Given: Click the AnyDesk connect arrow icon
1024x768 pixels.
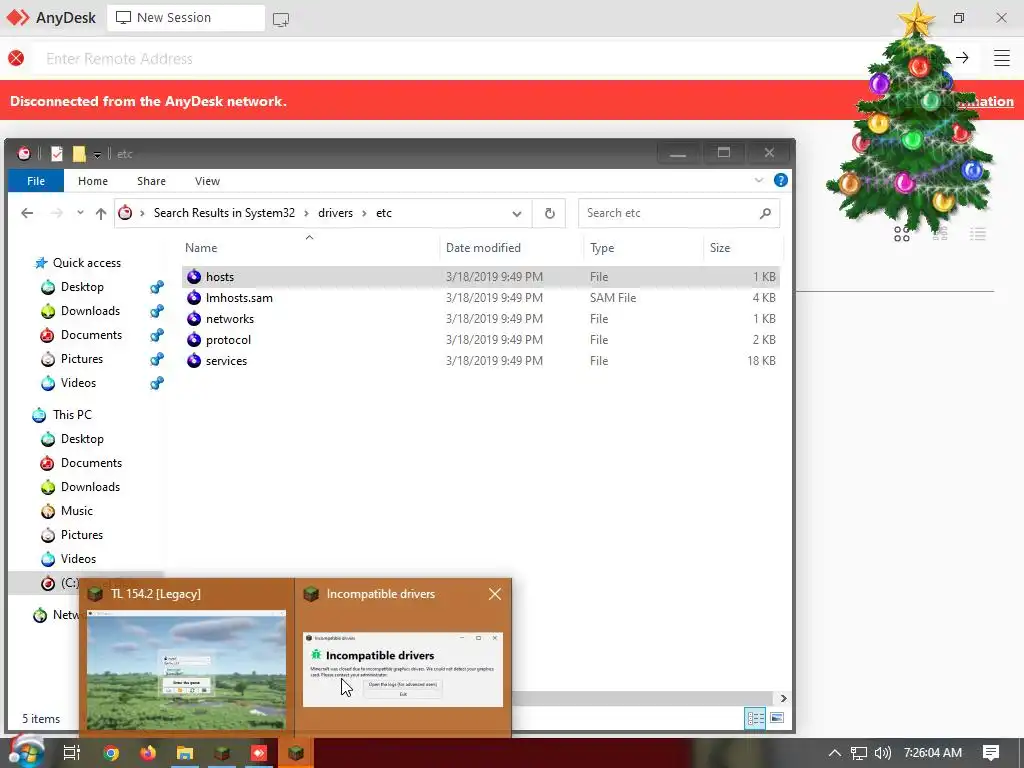Looking at the screenshot, I should [962, 58].
